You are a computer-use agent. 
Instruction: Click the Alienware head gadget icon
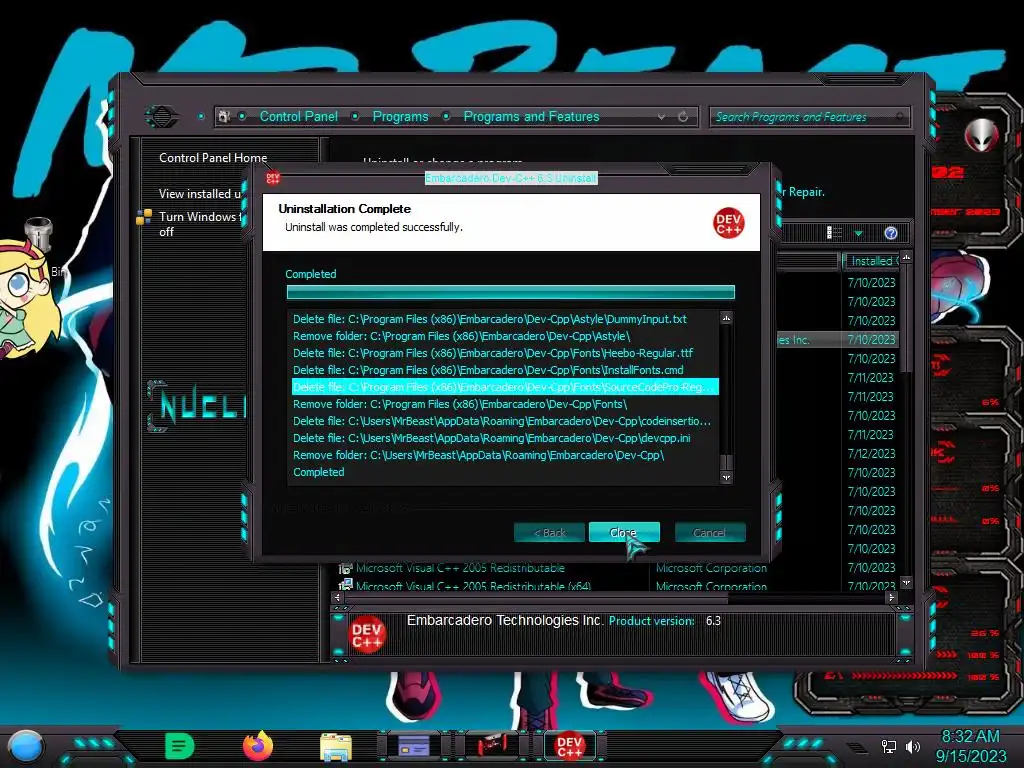pos(982,136)
